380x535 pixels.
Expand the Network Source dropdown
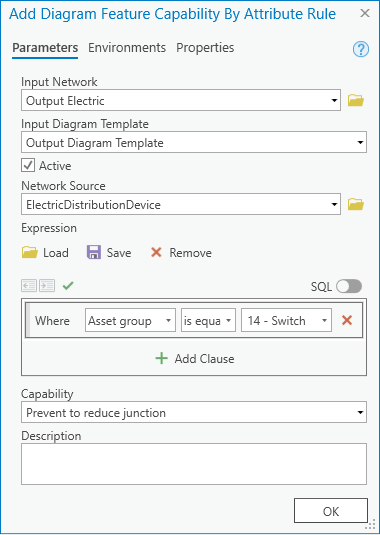[x=334, y=204]
